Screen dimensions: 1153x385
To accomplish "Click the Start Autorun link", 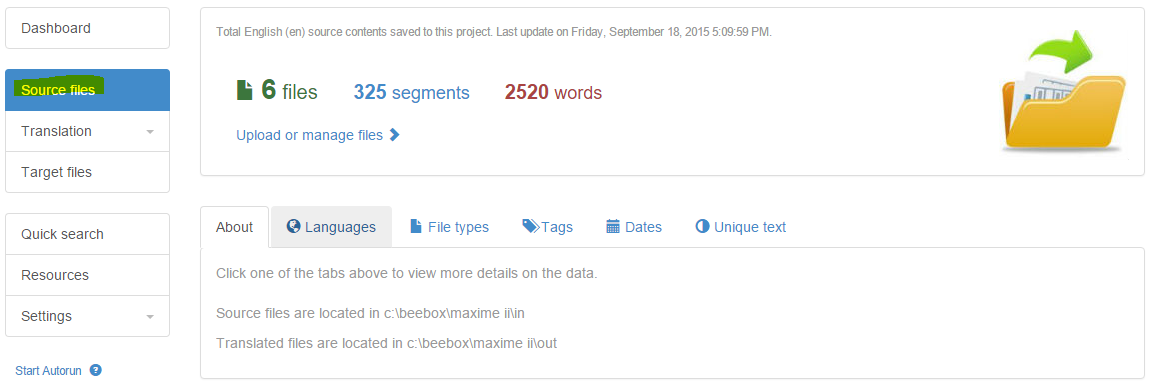I will tap(50, 370).
